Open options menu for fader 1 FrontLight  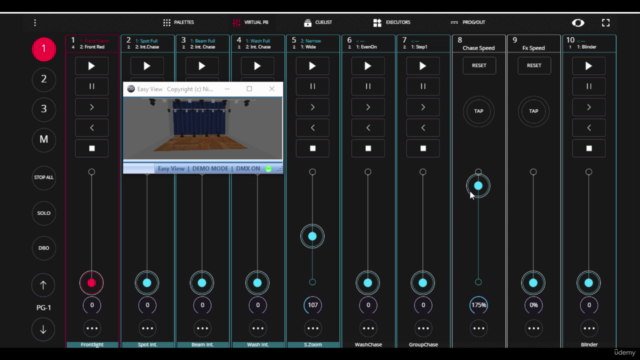(92, 329)
